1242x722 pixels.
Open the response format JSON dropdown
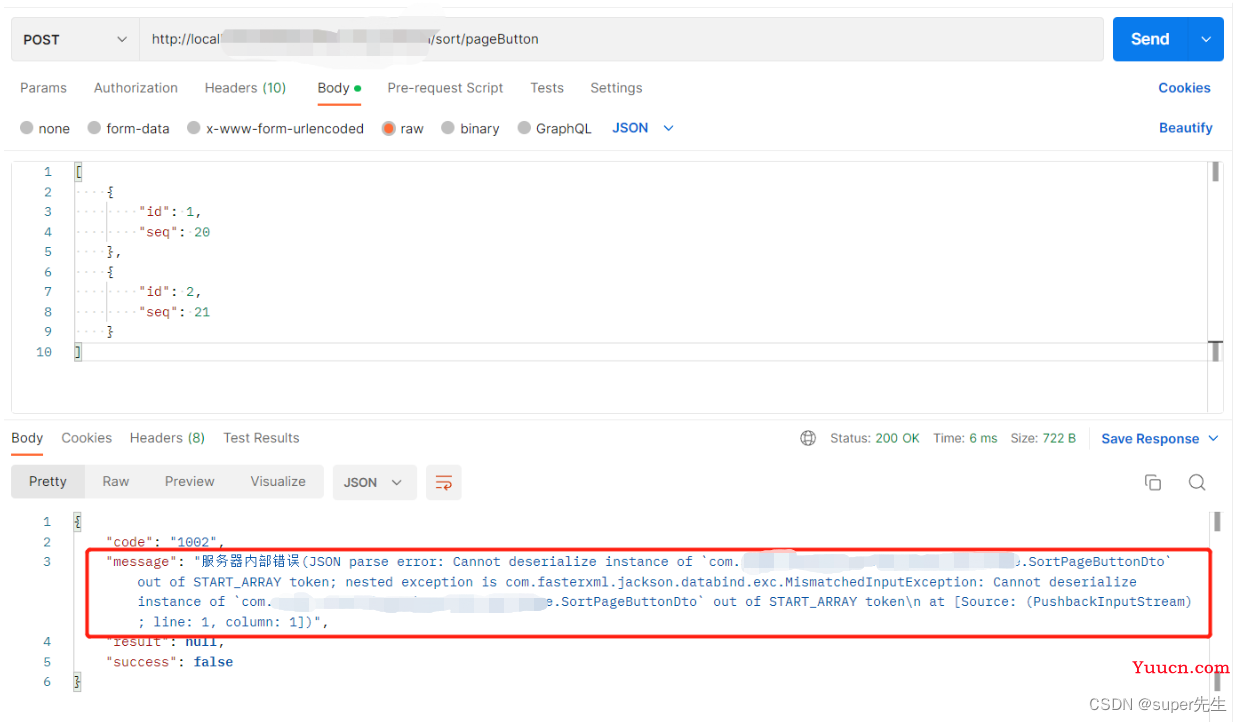click(x=374, y=482)
